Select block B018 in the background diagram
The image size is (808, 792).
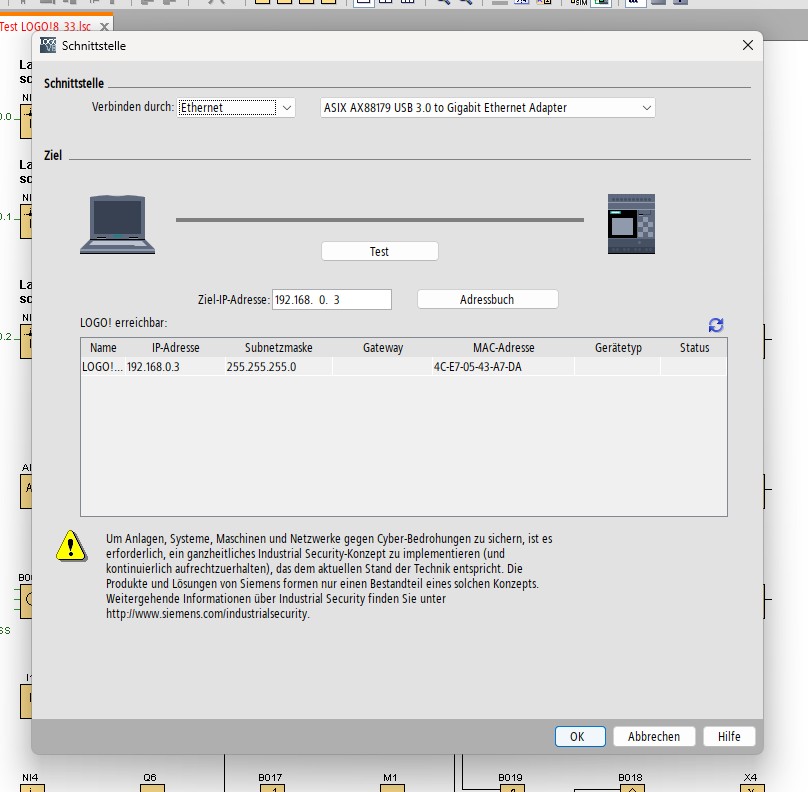[x=632, y=788]
